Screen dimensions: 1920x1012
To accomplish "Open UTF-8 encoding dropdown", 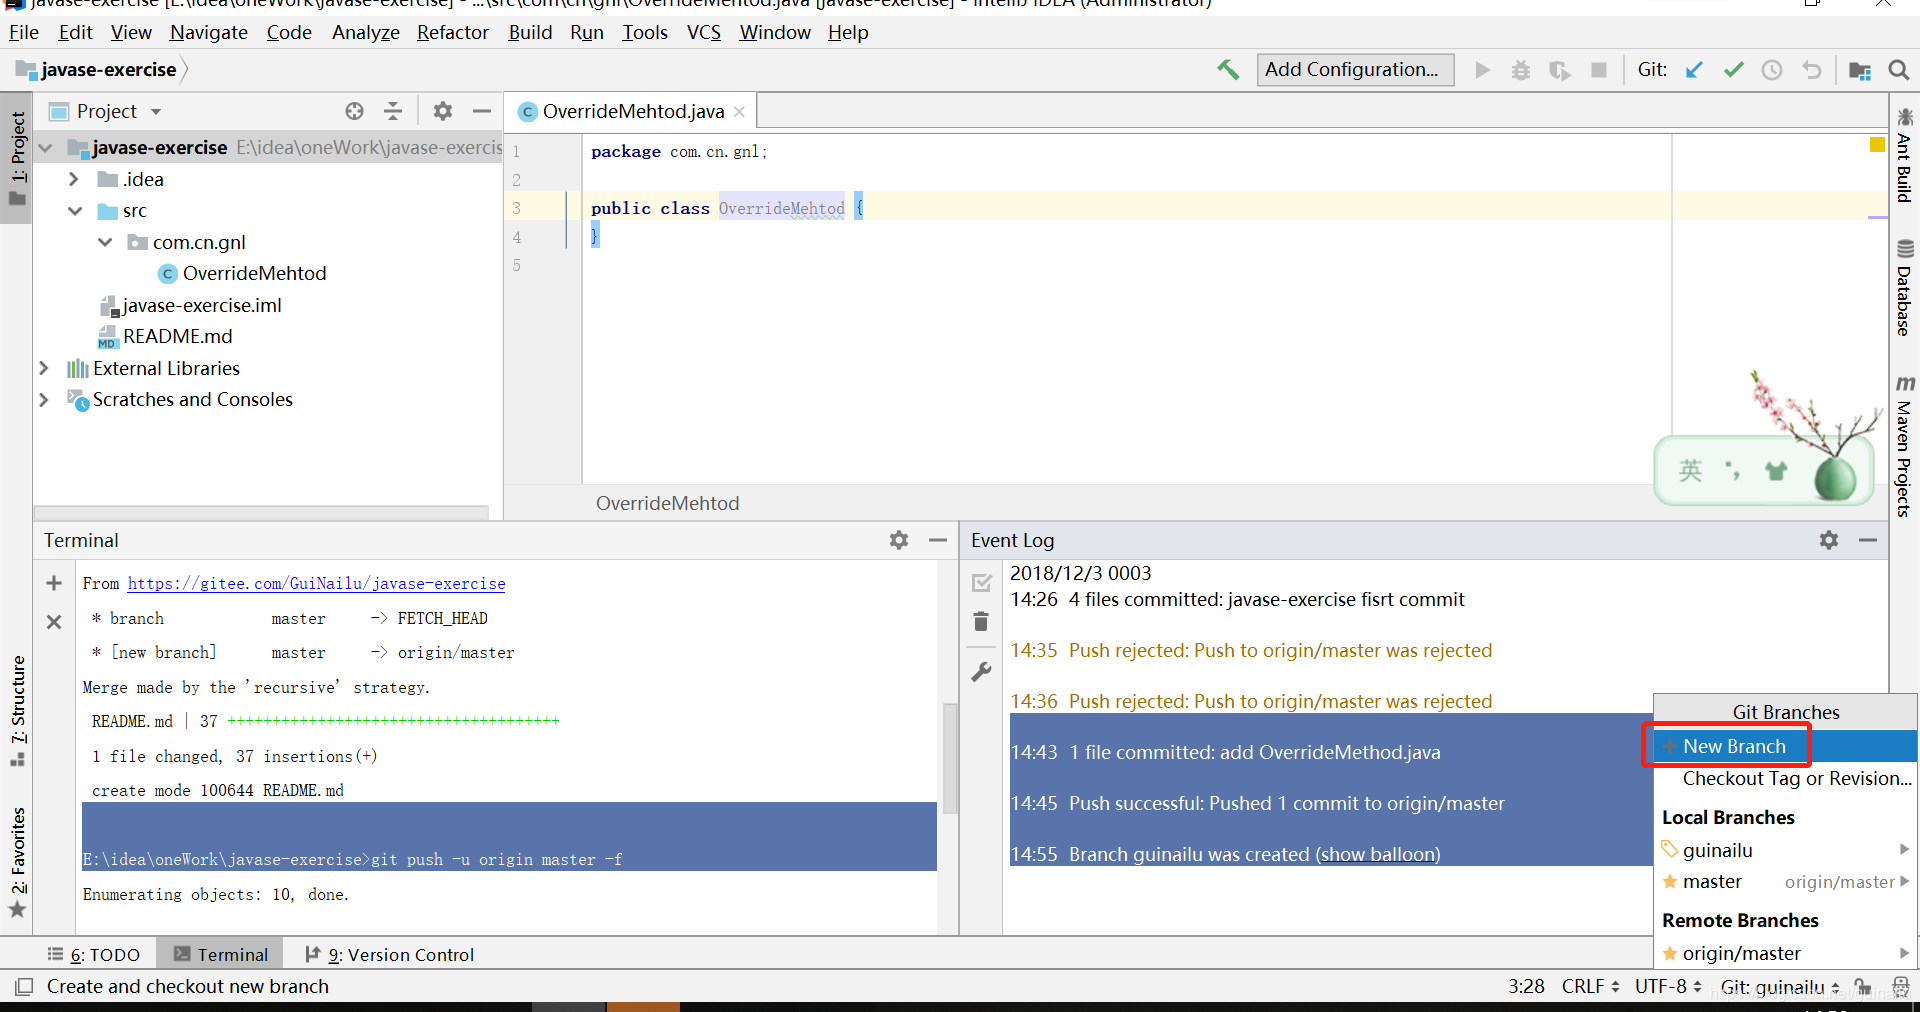I will [1668, 987].
